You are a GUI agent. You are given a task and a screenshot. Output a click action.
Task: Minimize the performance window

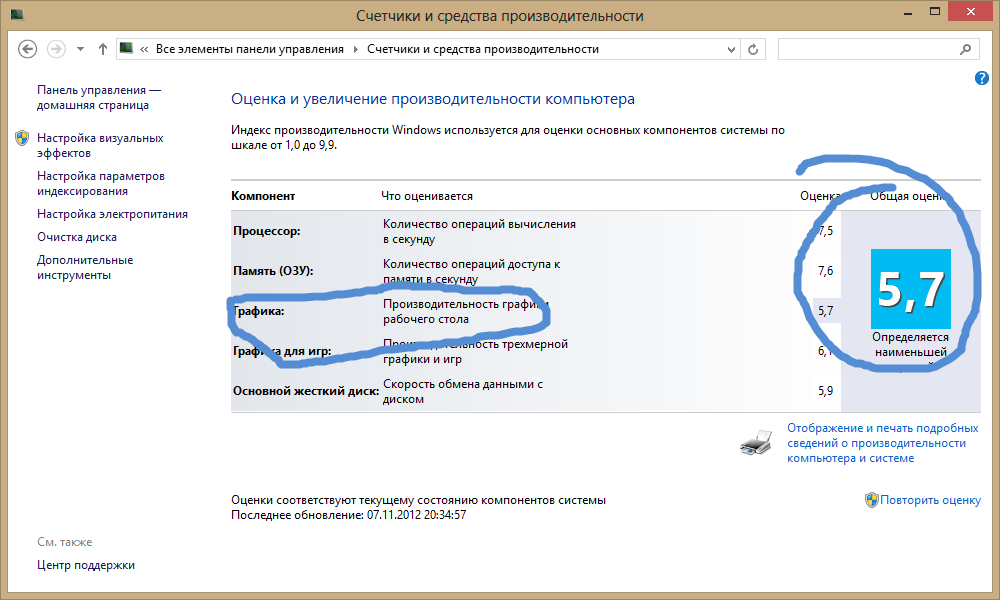pyautogui.click(x=908, y=12)
